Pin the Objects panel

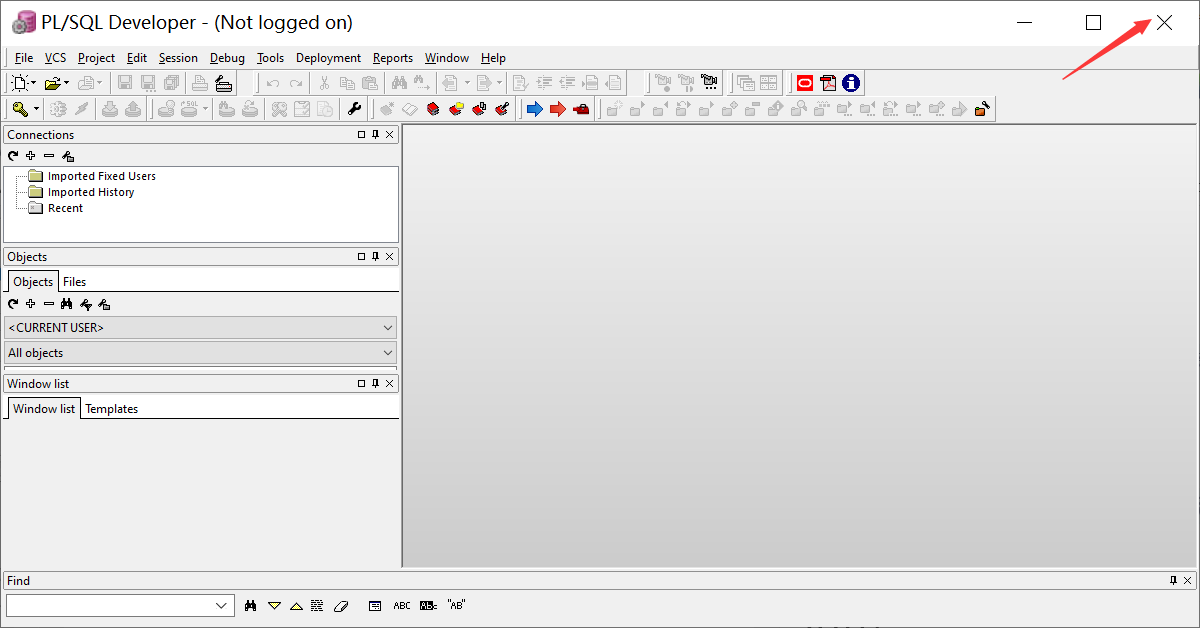[x=376, y=257]
